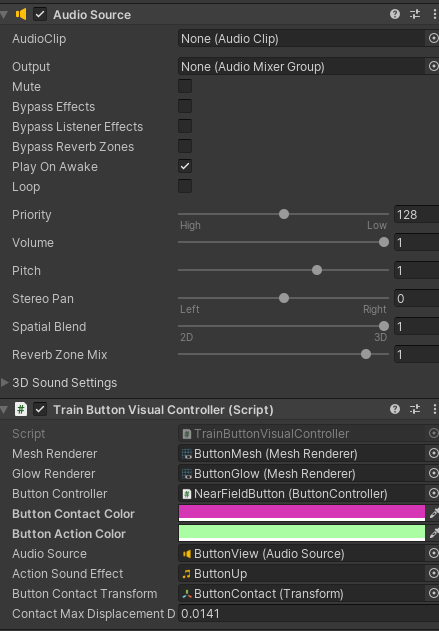Enable the Mute checkbox

(185, 86)
